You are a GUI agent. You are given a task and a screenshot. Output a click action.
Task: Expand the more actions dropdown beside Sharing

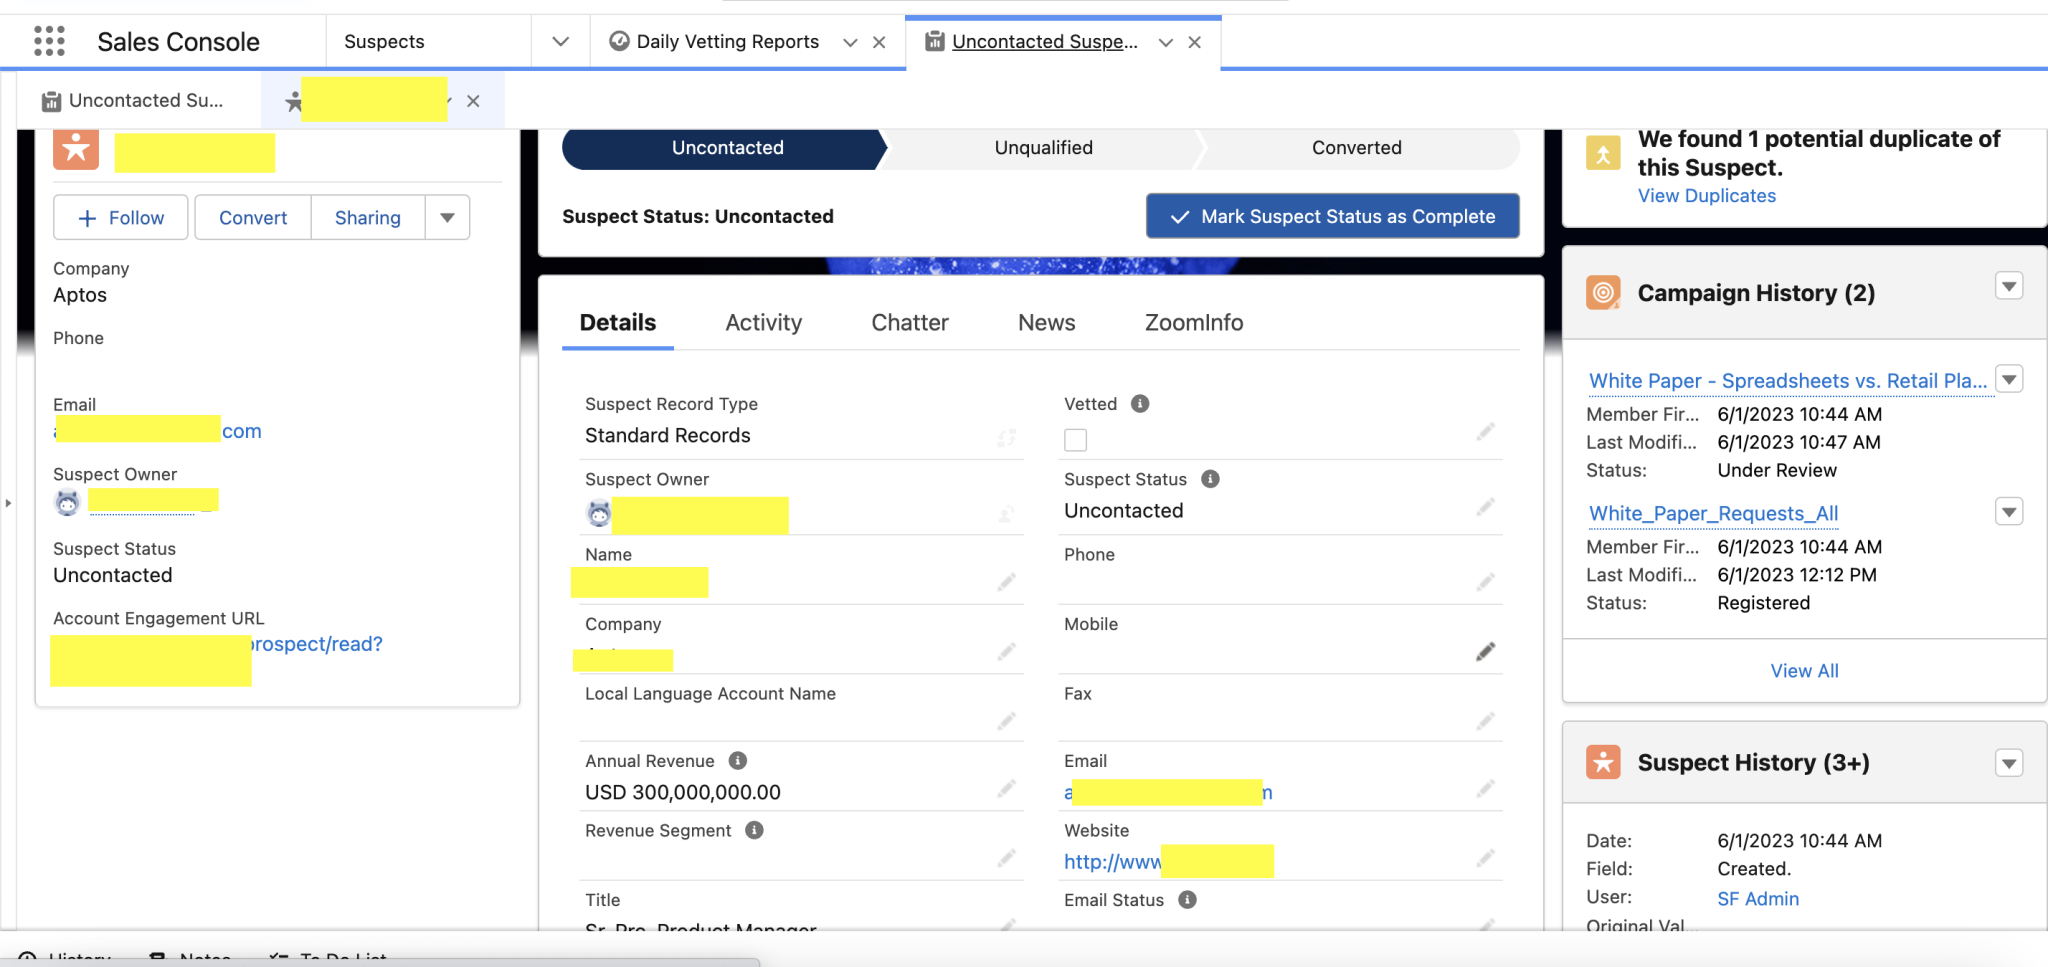click(447, 218)
